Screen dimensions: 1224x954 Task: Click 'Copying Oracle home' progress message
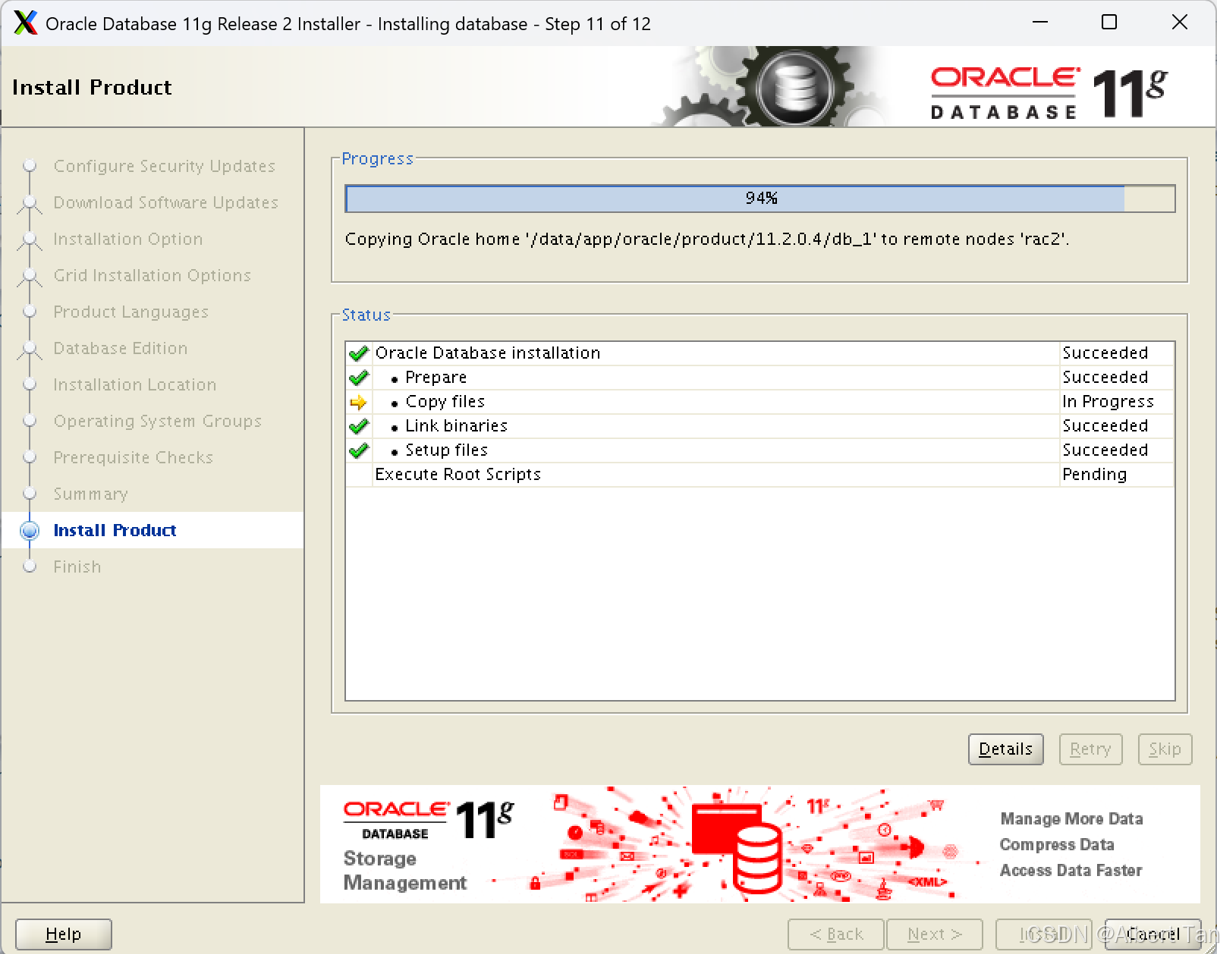[x=707, y=240]
